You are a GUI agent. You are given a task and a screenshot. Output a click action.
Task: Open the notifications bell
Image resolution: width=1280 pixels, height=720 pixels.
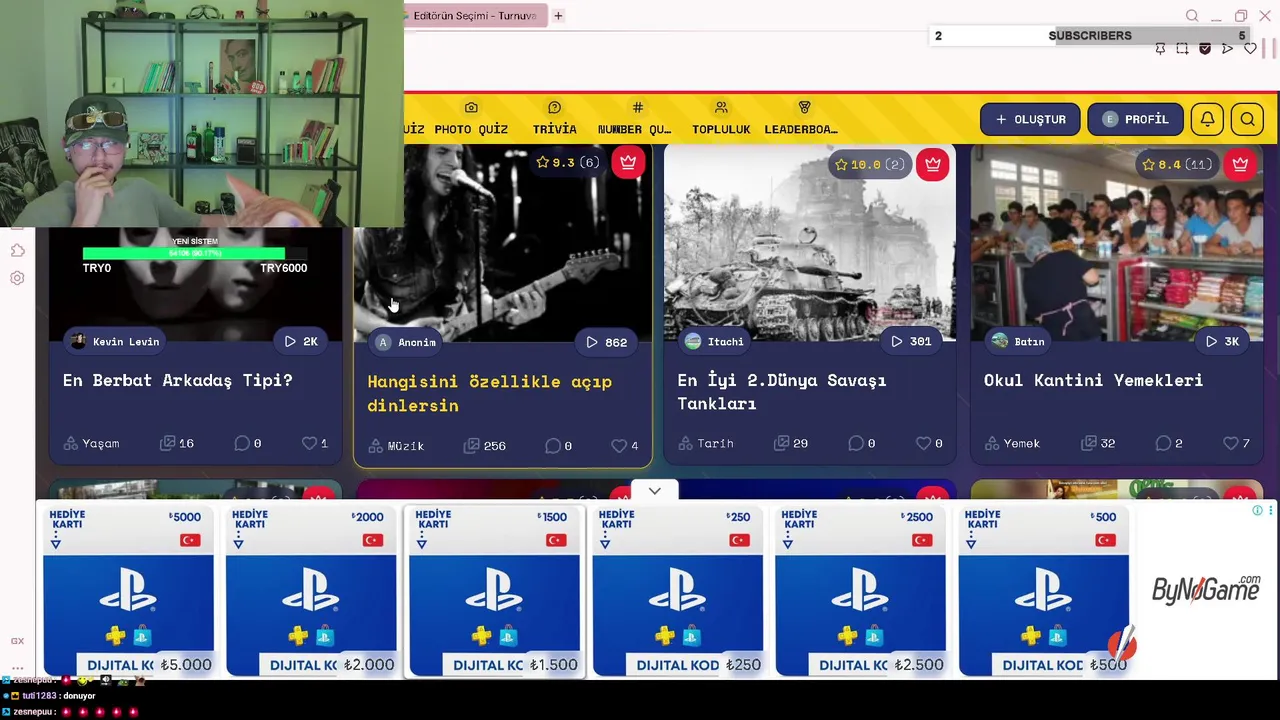pyautogui.click(x=1207, y=119)
